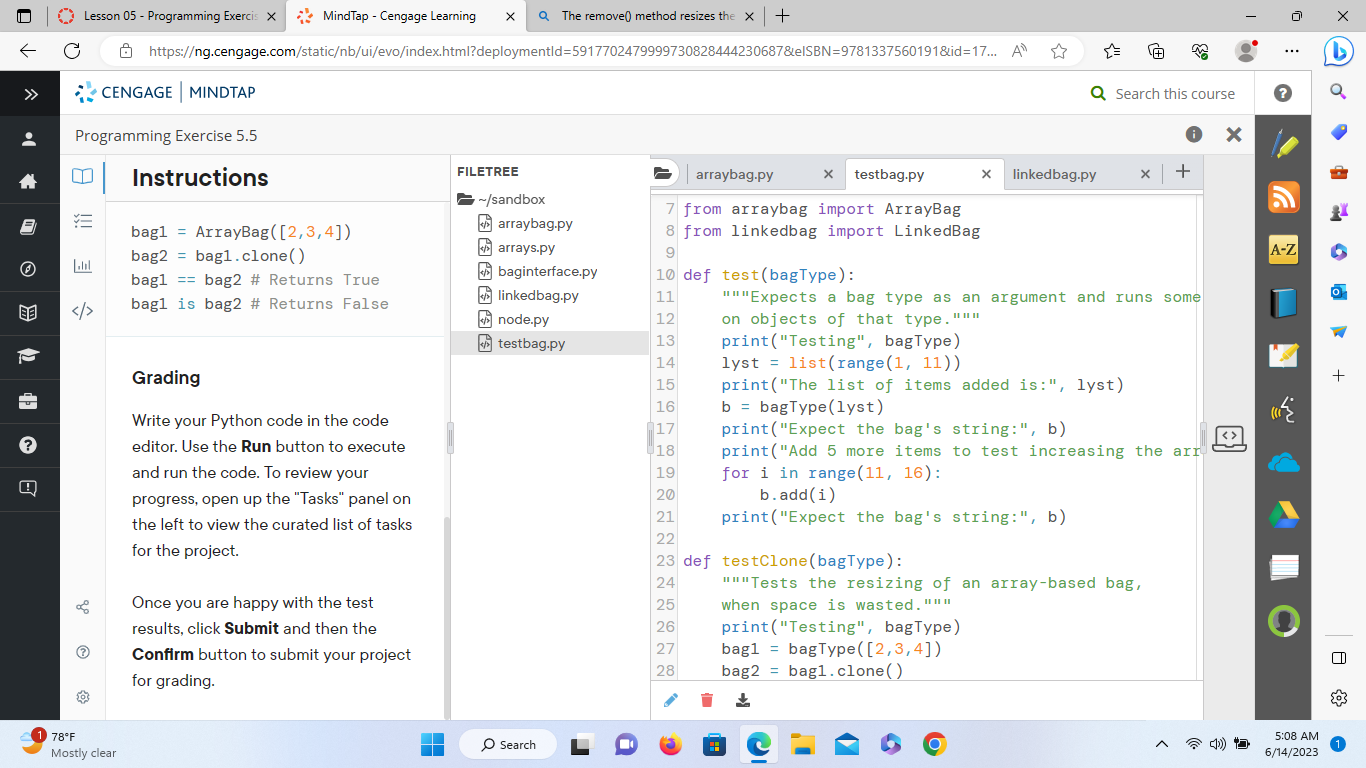Open the OneDrive cloud app icon
Screen dimensions: 1366x768
(x=1283, y=462)
